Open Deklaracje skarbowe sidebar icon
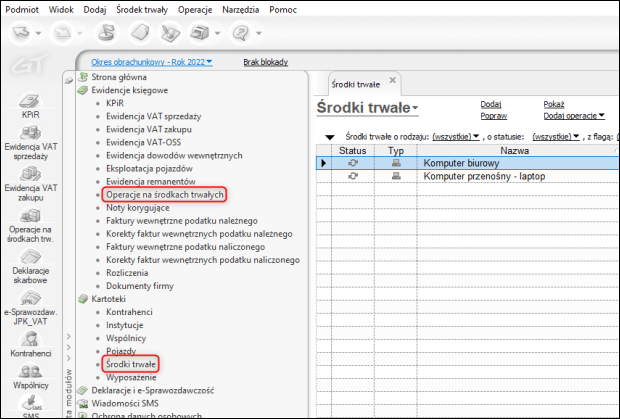This screenshot has width=620, height=419. tap(30, 267)
